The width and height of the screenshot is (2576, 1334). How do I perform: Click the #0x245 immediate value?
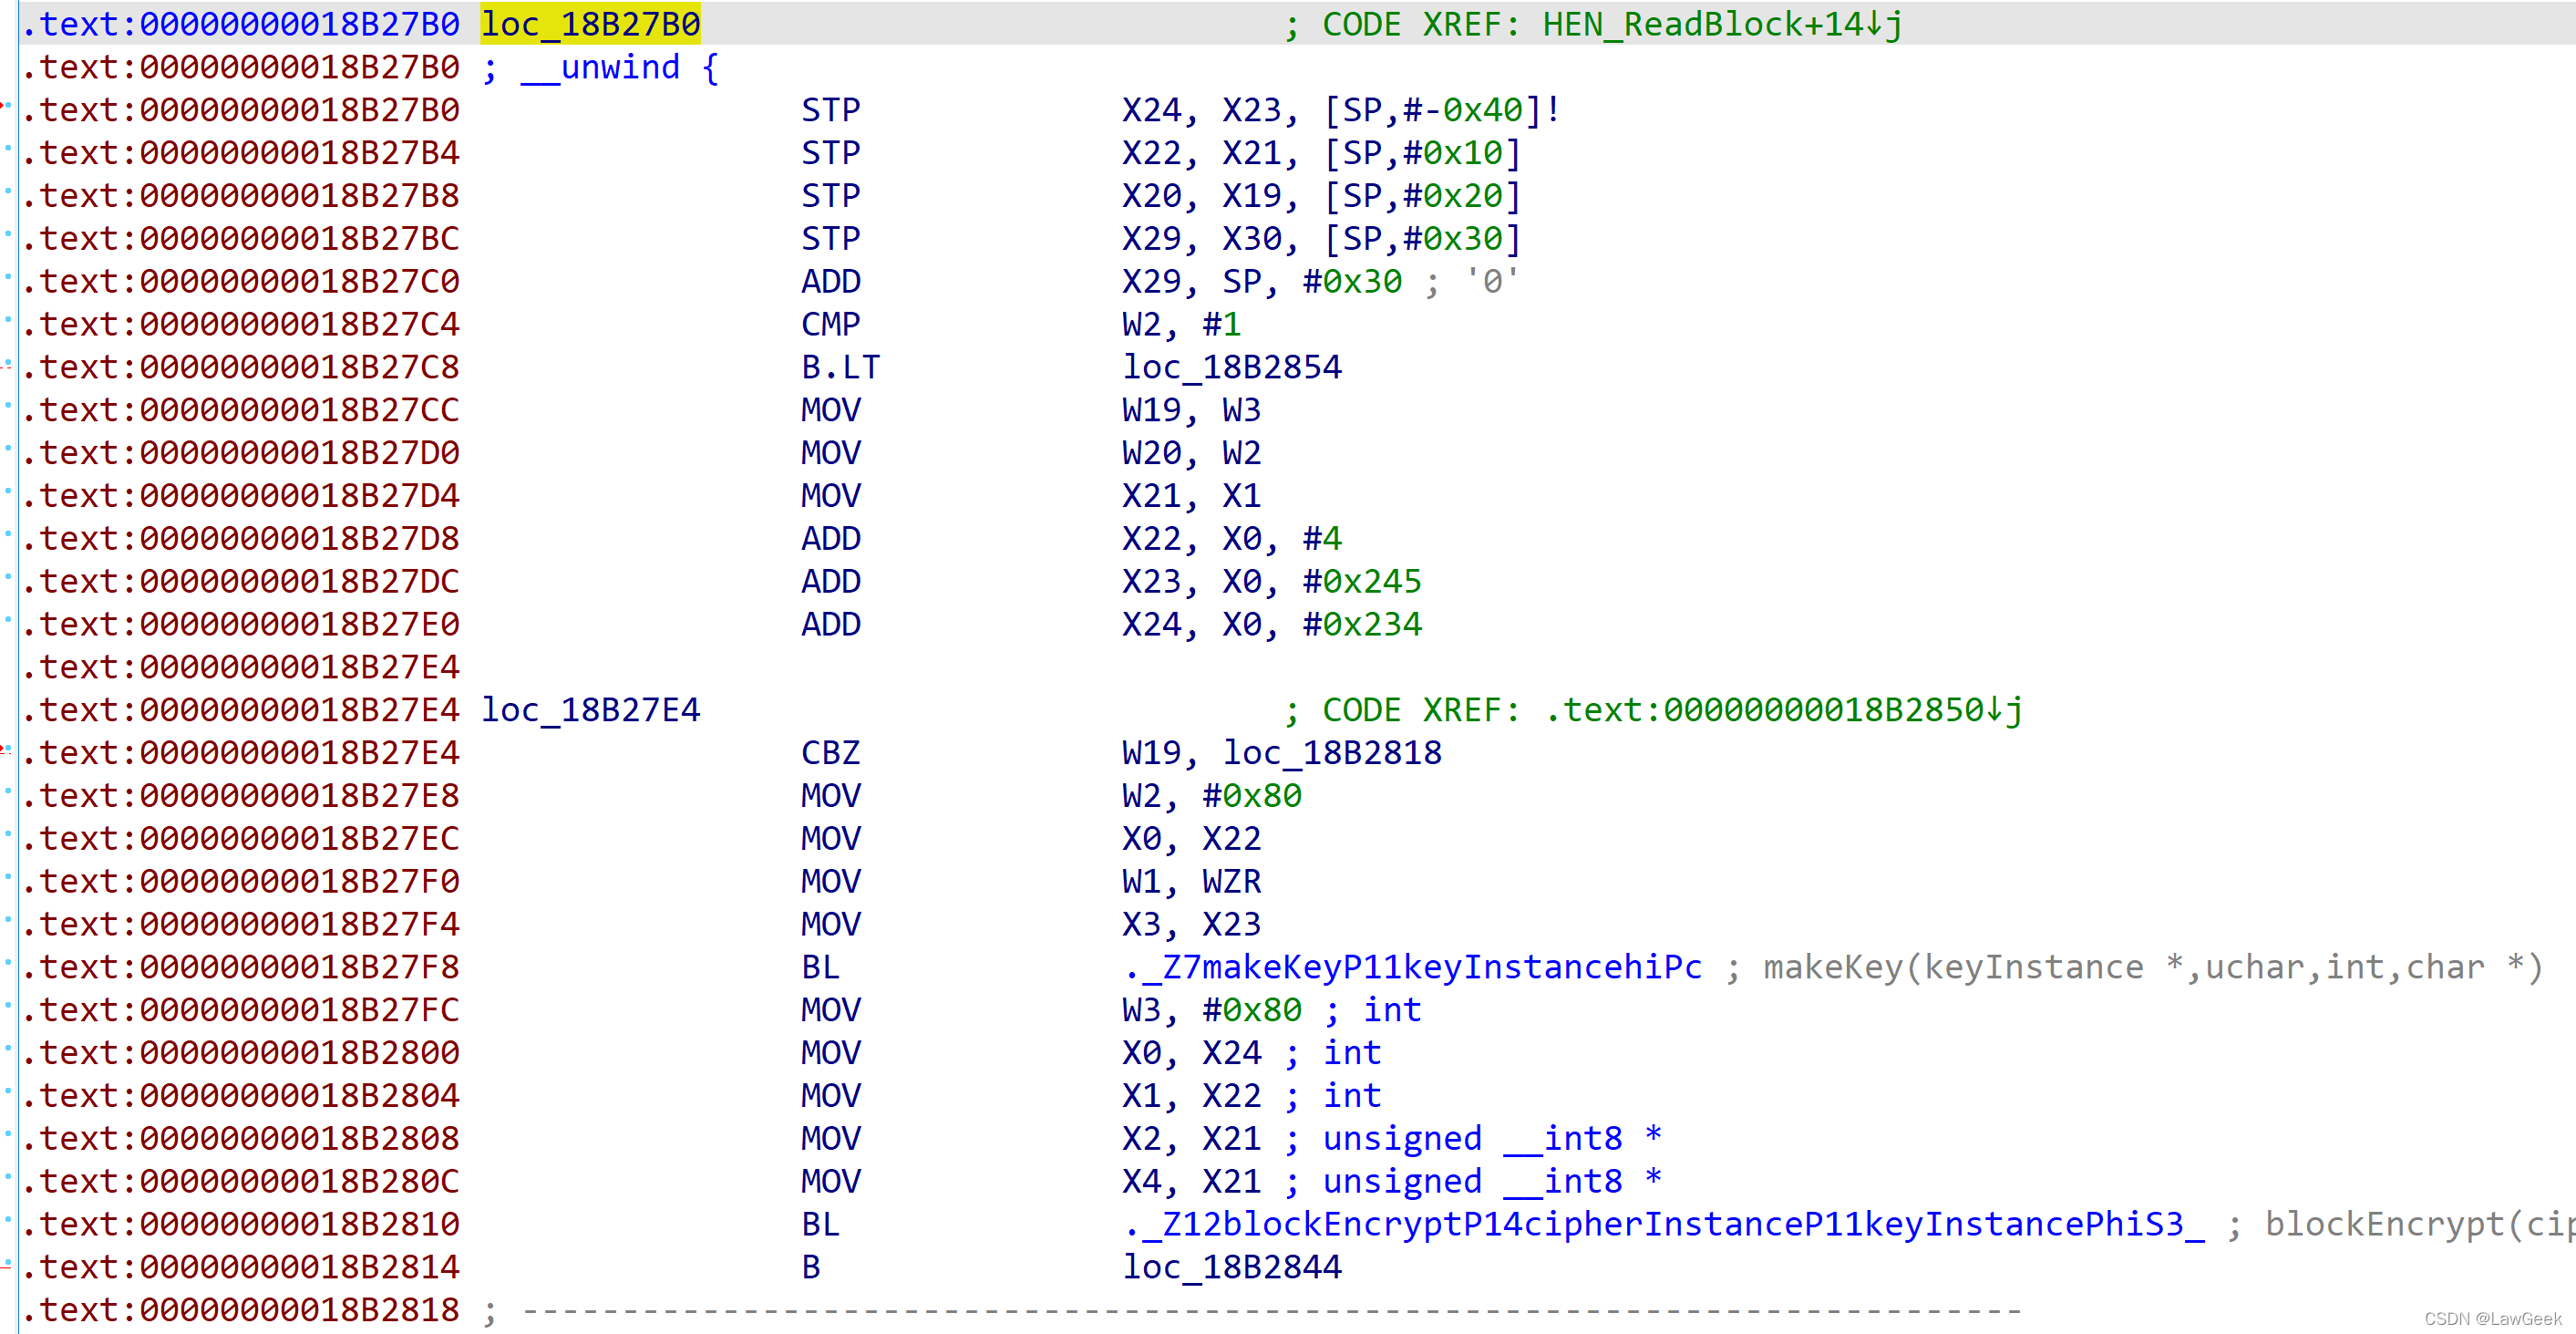pos(1362,581)
